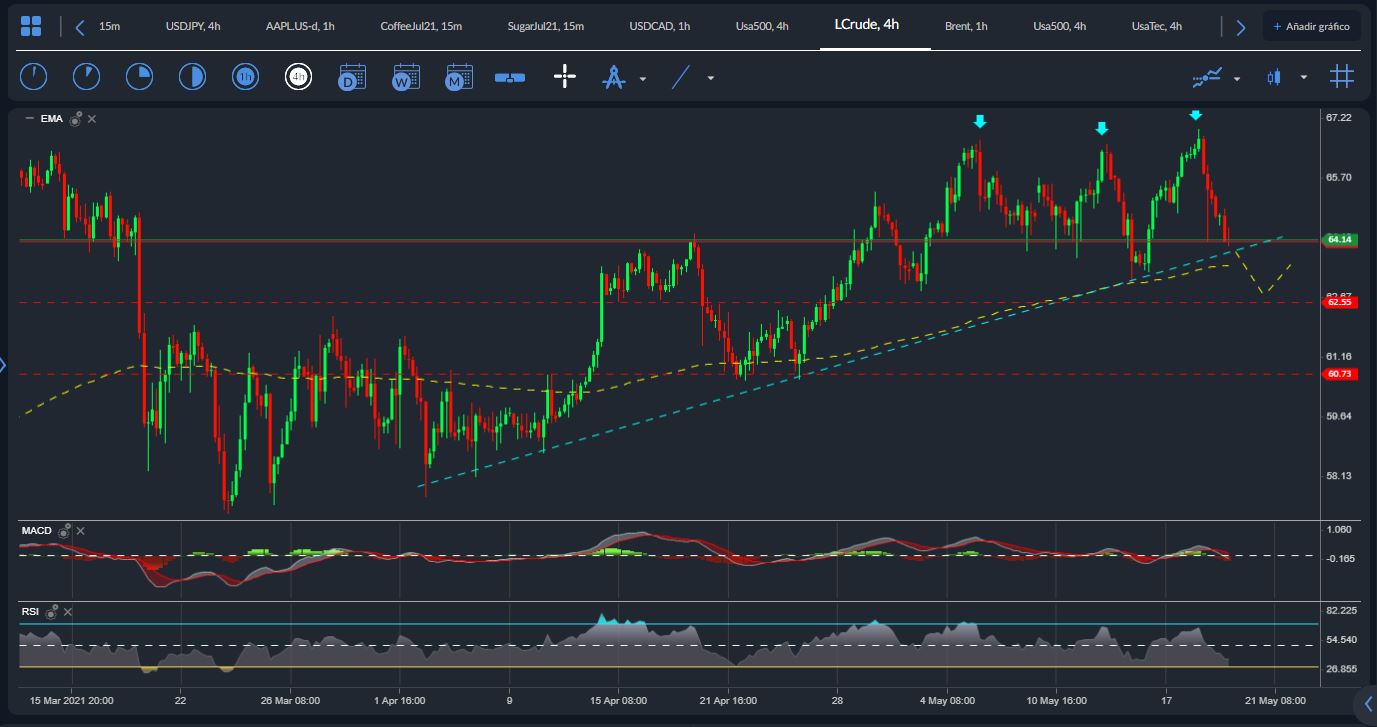Select the weekly timeframe calendar icon
This screenshot has height=727, width=1377.
[x=406, y=77]
